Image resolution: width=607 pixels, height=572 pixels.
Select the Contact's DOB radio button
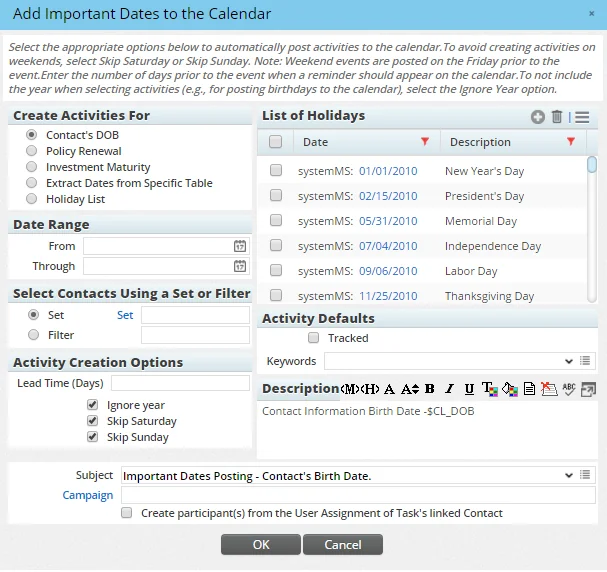31,135
